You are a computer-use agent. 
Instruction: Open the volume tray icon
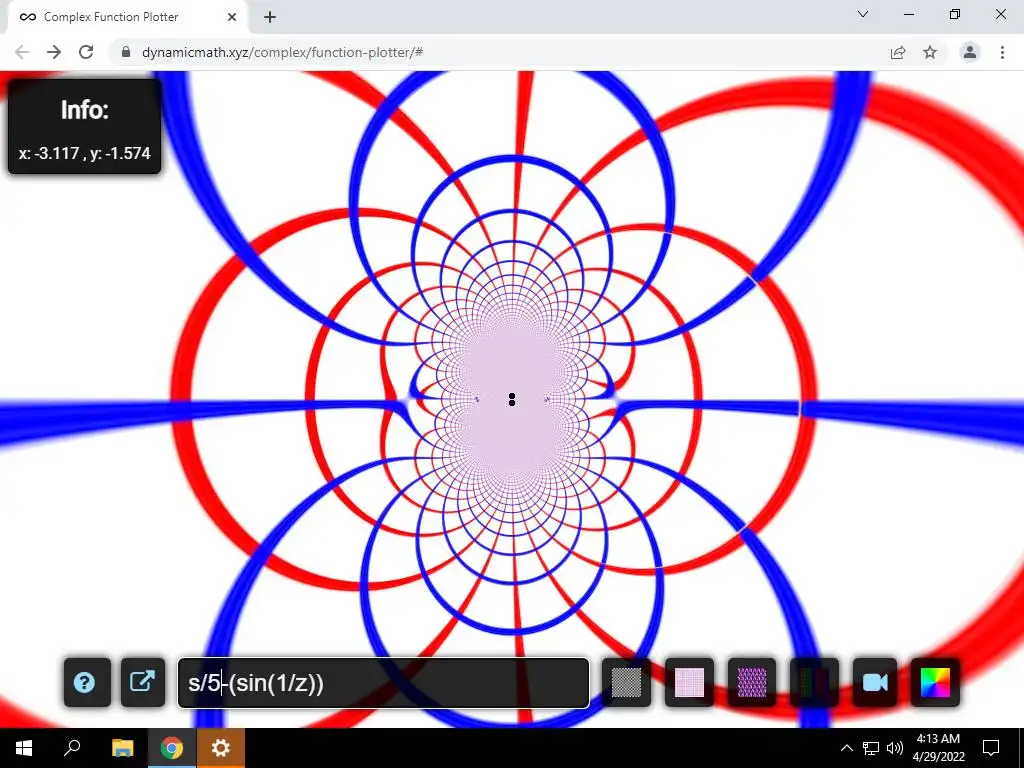[x=895, y=748]
